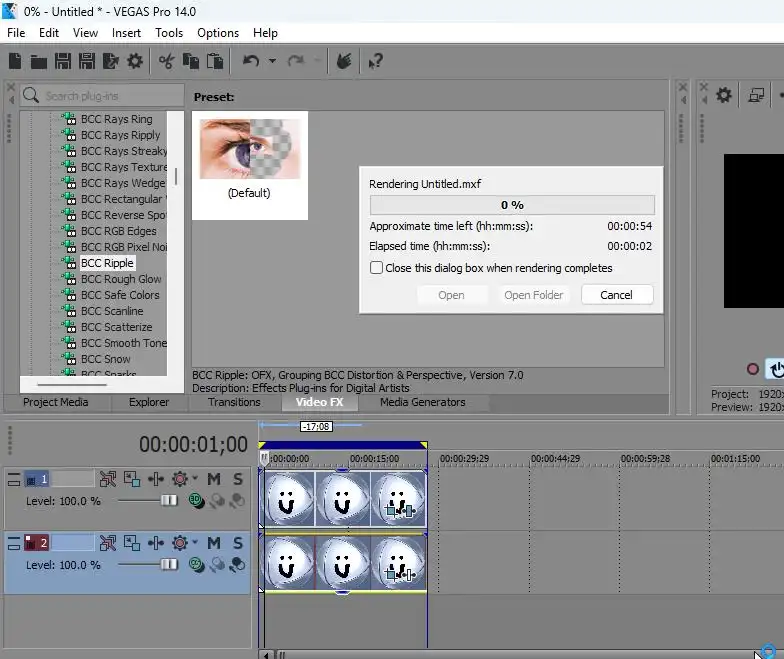Select BCC Snow plug-in
Screen dimensions: 784x659
106,359
